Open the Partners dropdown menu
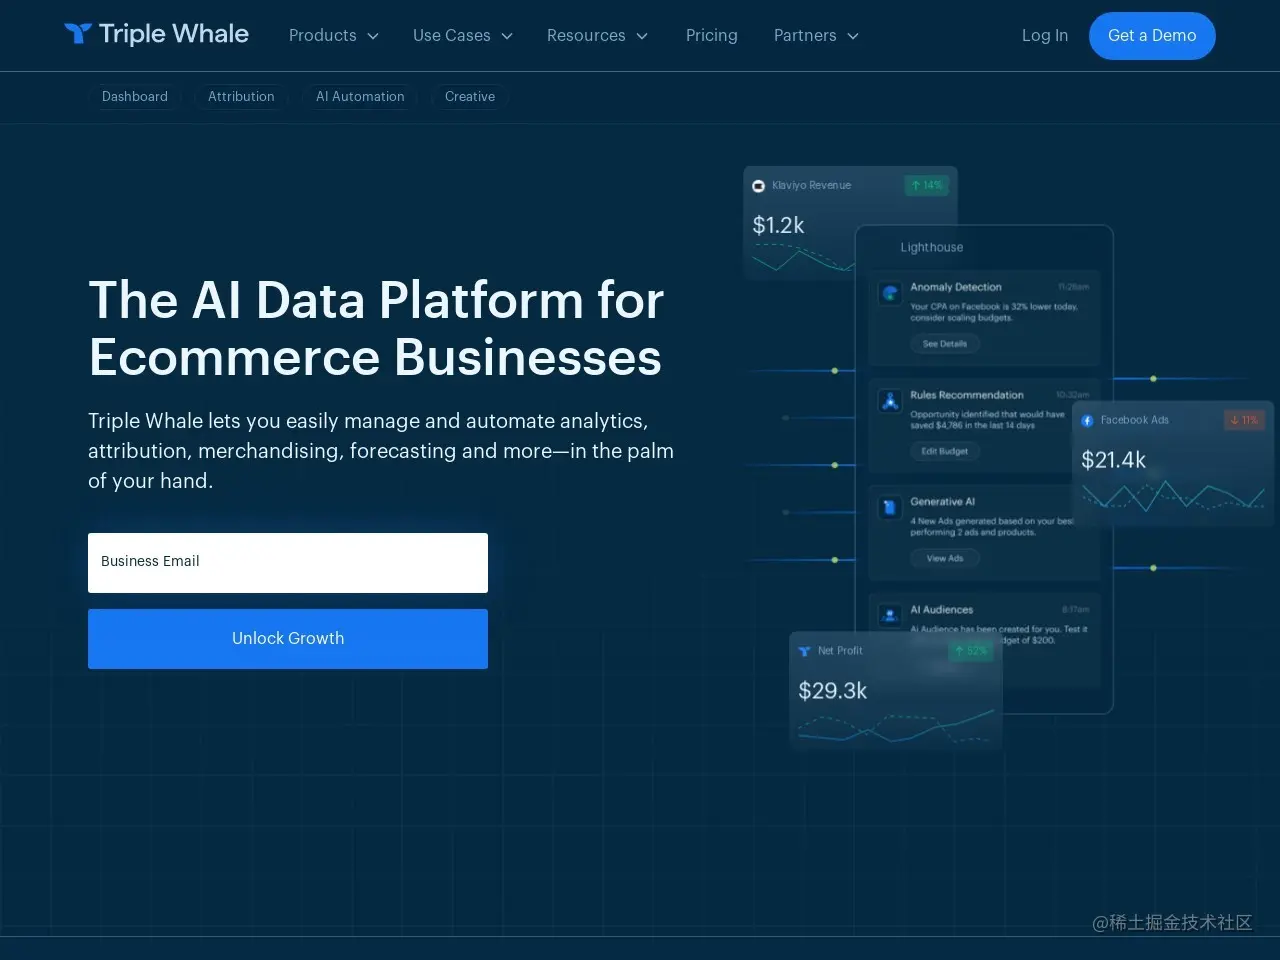This screenshot has height=960, width=1280. point(816,35)
